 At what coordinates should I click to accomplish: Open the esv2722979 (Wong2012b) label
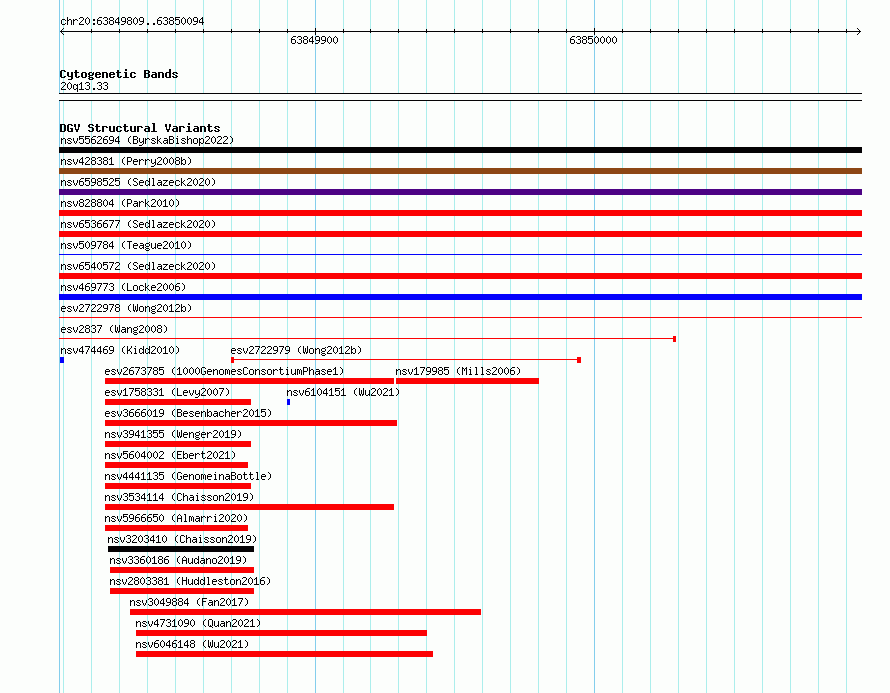296,350
